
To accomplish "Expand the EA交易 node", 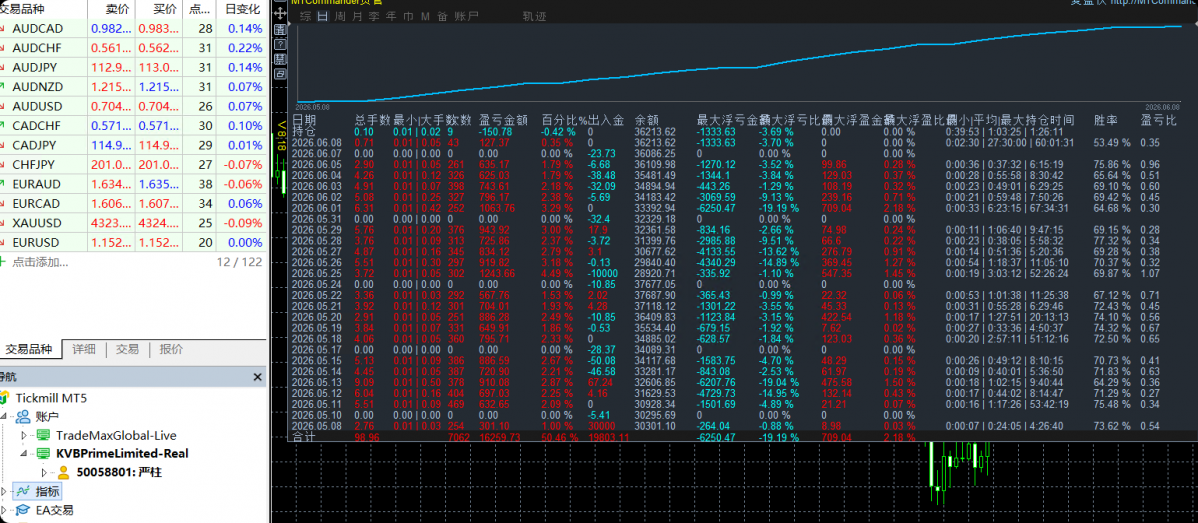I will [5, 509].
